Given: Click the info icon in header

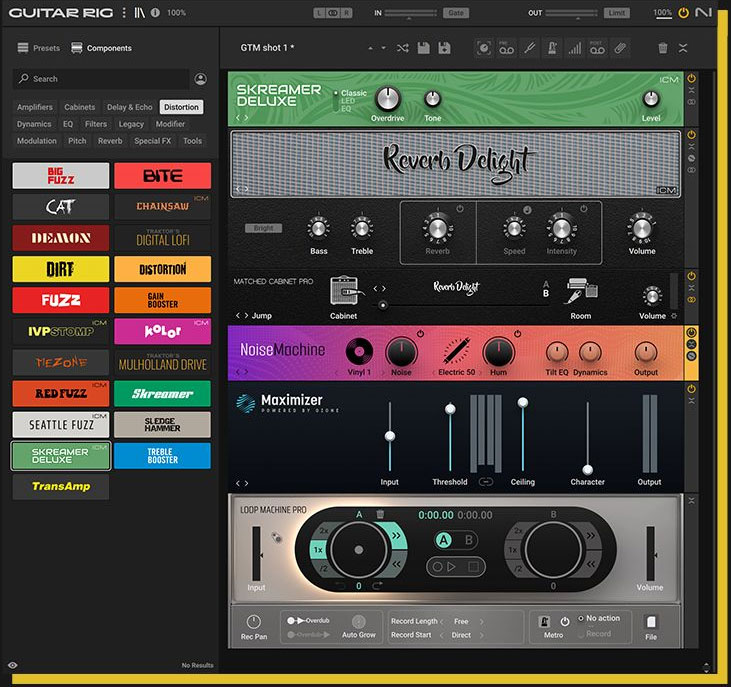Looking at the screenshot, I should point(155,13).
